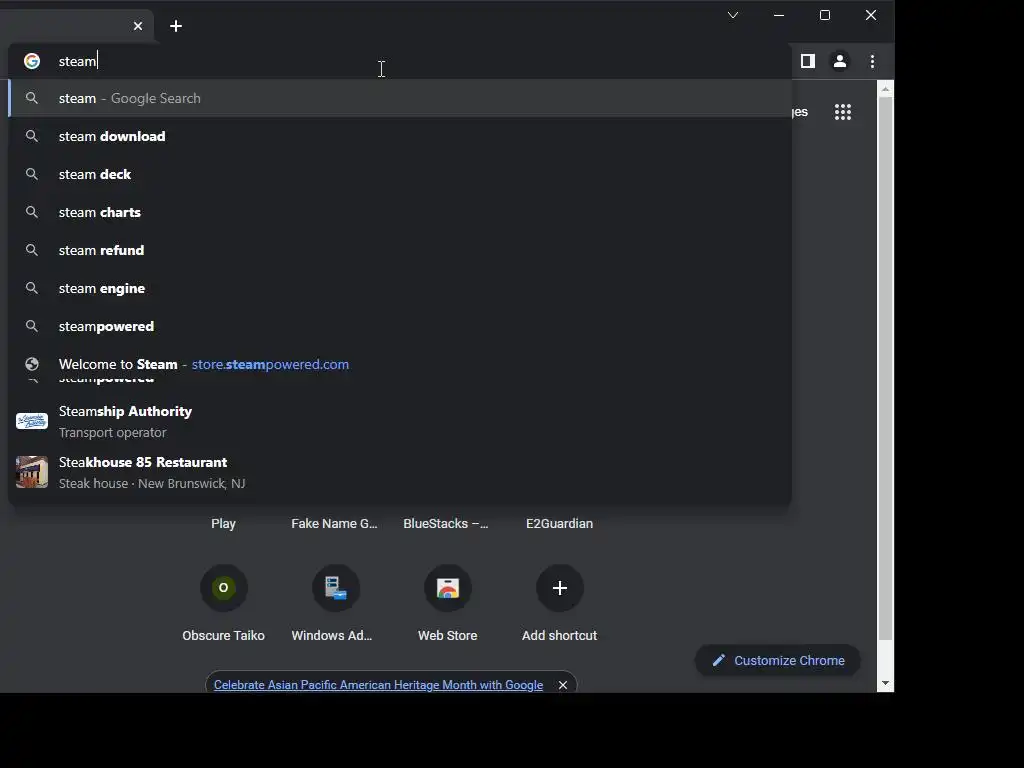
Task: Open Asian Pacific American Heritage Month link
Action: [x=378, y=685]
